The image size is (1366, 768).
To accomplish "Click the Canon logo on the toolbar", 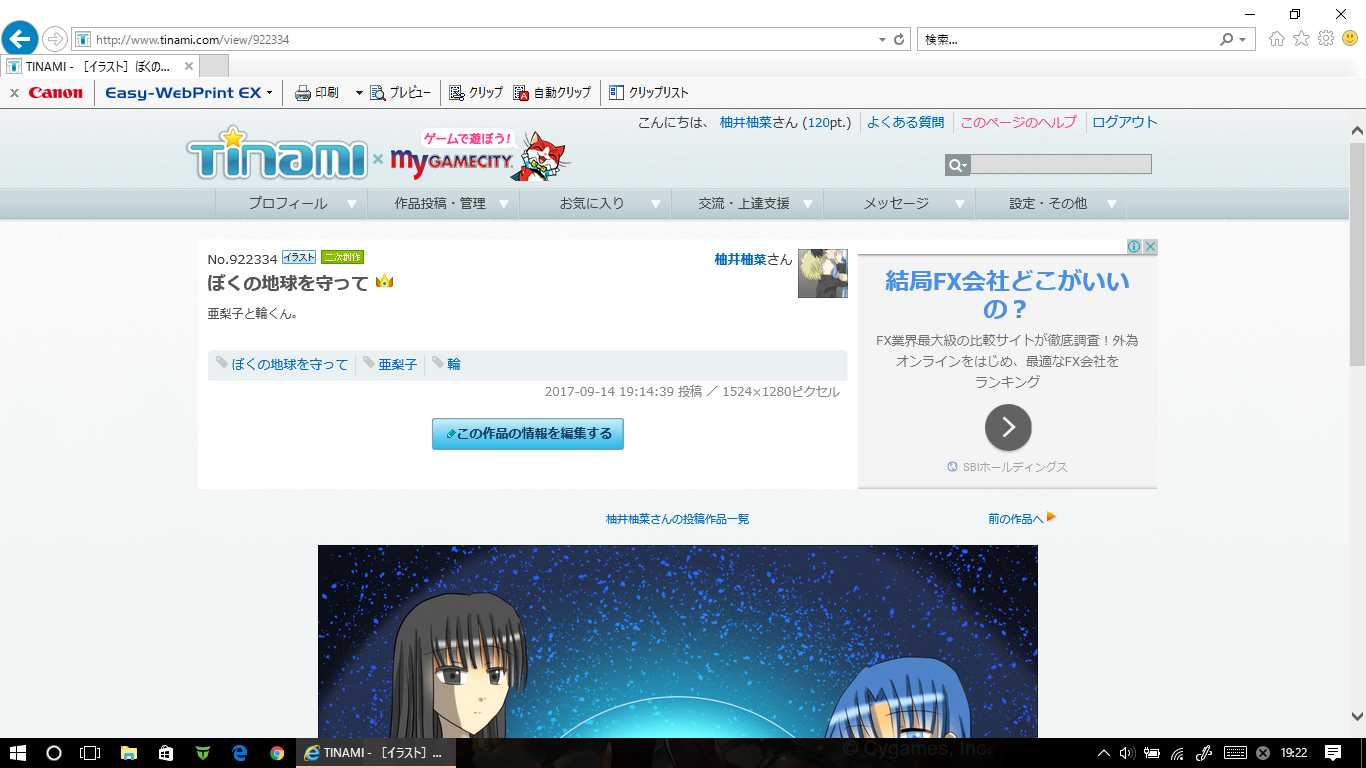I will coord(56,93).
